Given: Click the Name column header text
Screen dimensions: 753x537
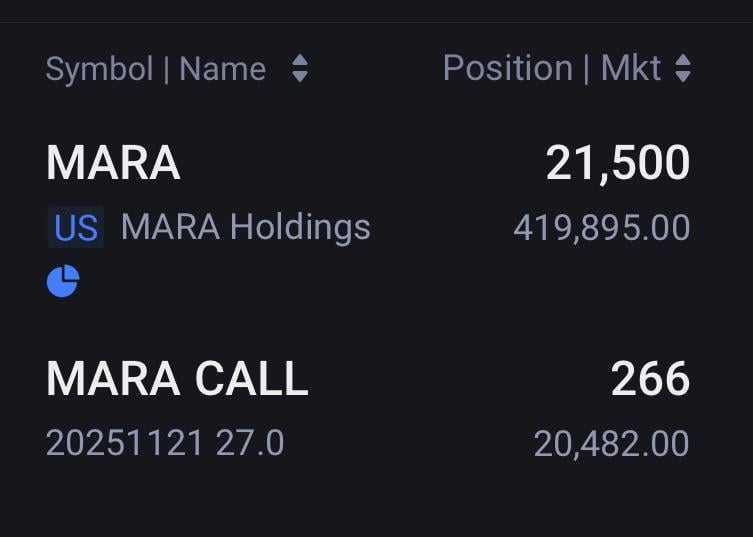Looking at the screenshot, I should pyautogui.click(x=222, y=69).
